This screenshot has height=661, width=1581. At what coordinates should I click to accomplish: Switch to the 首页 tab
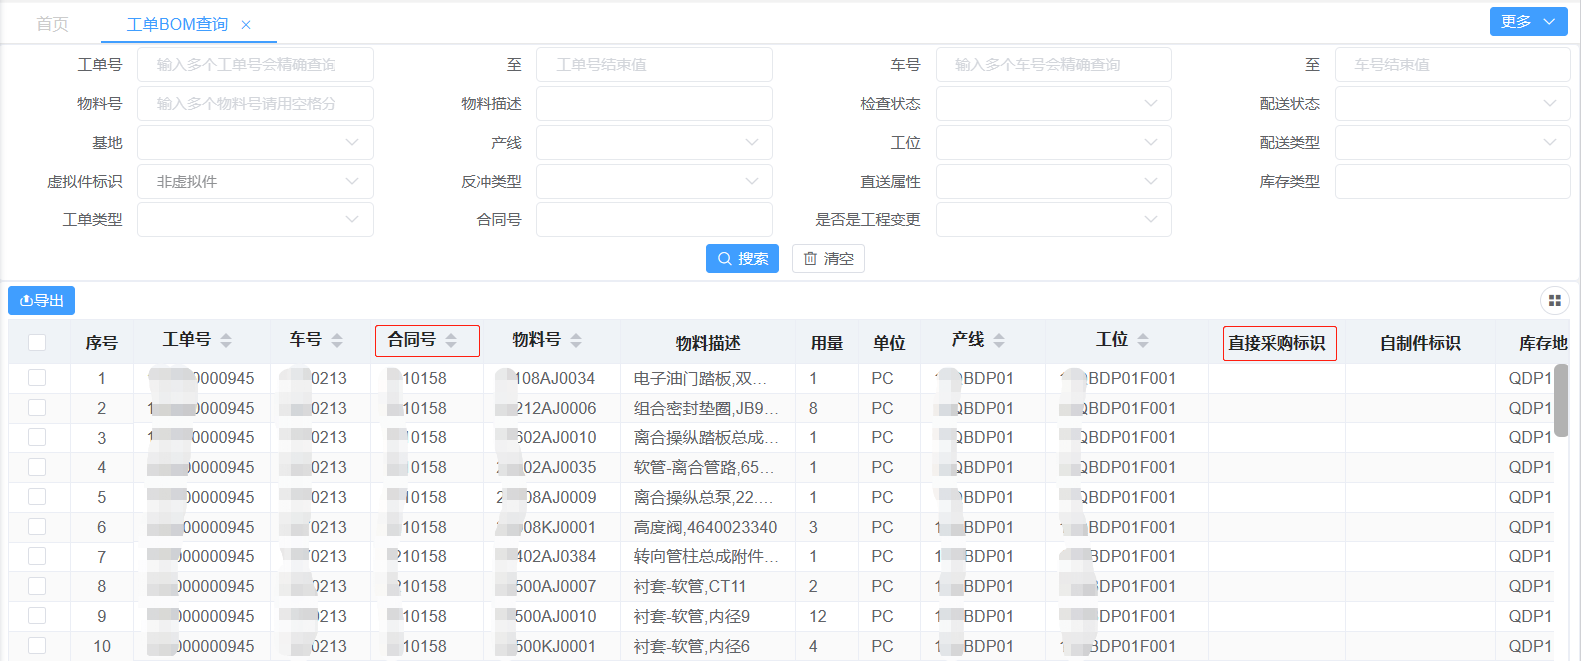tap(52, 24)
